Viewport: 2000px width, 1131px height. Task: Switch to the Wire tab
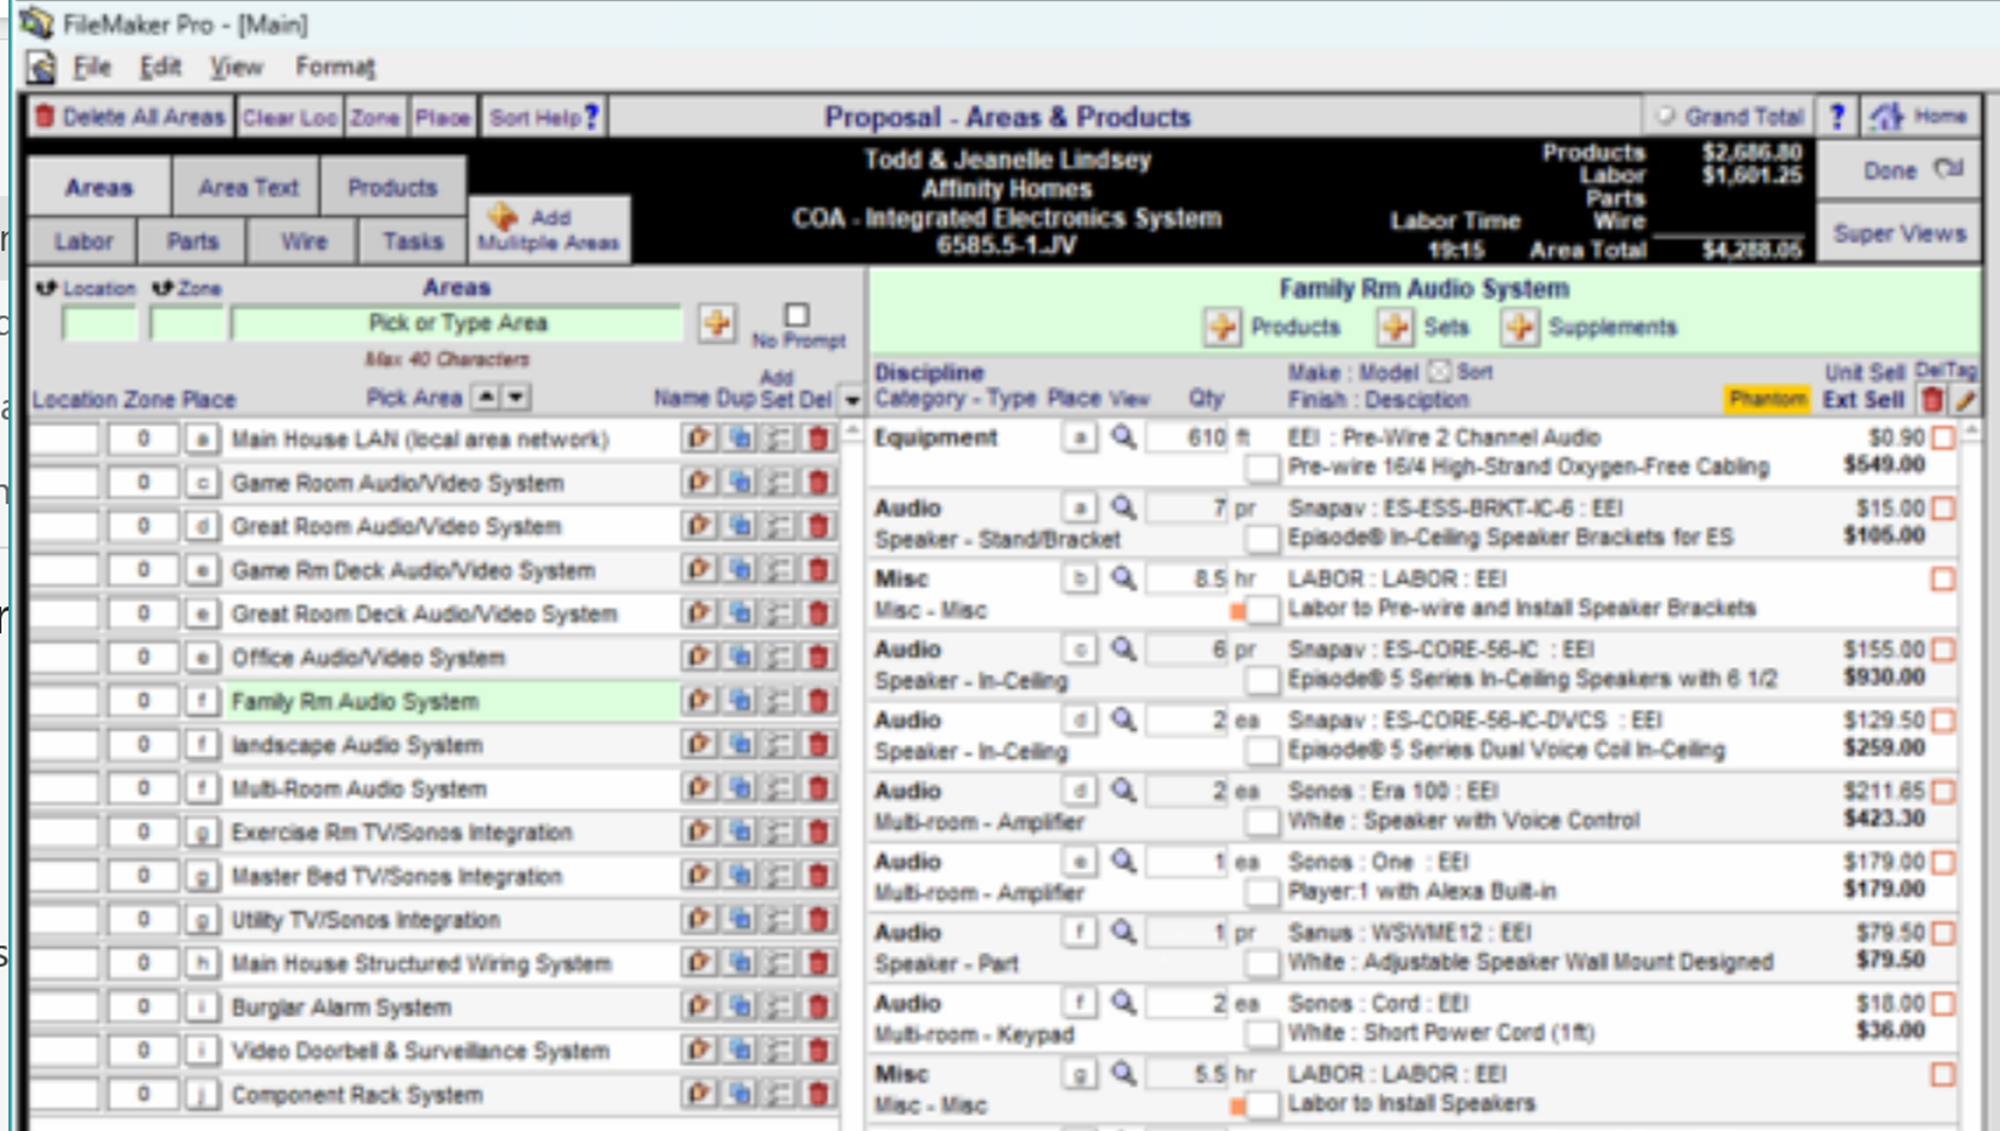click(x=304, y=241)
